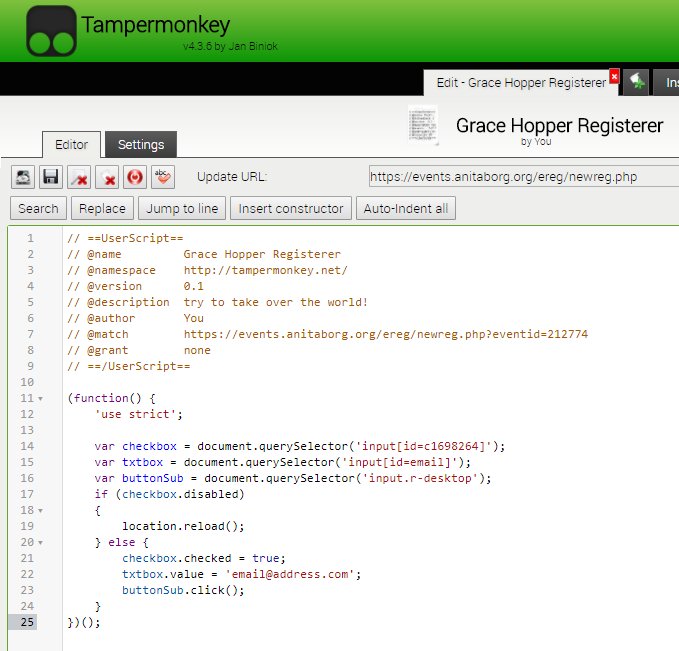Click the 'v4.3.6 by Jan Biniok' version text
This screenshot has width=679, height=651.
tap(230, 46)
